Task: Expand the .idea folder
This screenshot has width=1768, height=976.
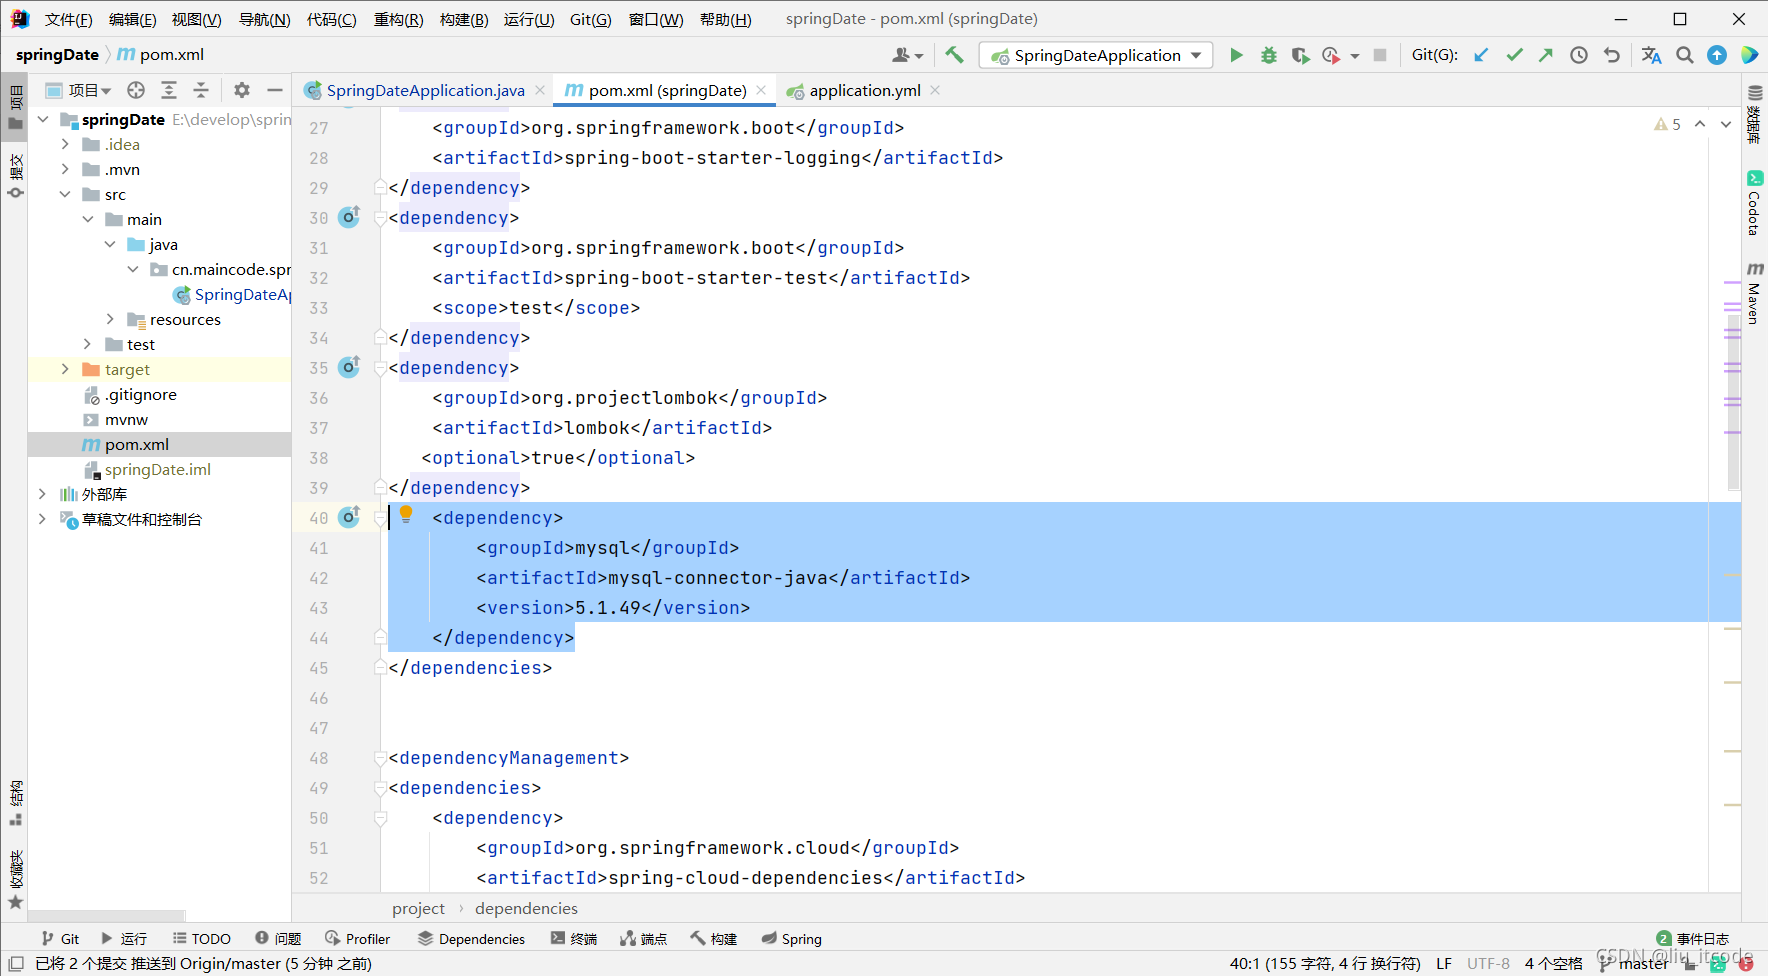Action: (65, 144)
